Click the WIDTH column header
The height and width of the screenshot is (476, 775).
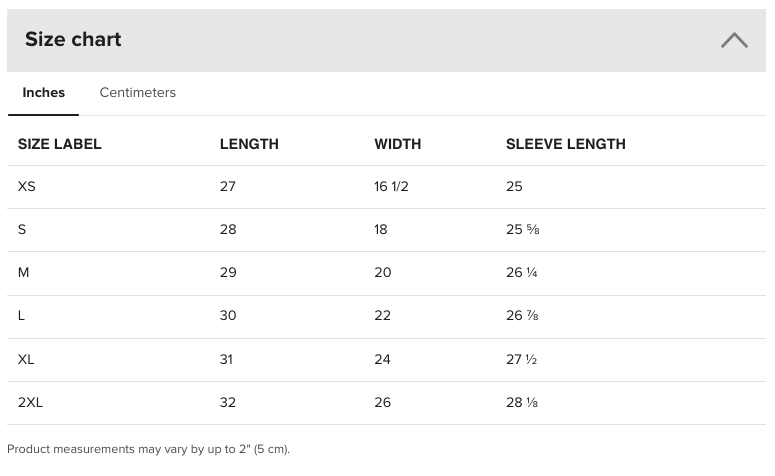click(x=397, y=144)
